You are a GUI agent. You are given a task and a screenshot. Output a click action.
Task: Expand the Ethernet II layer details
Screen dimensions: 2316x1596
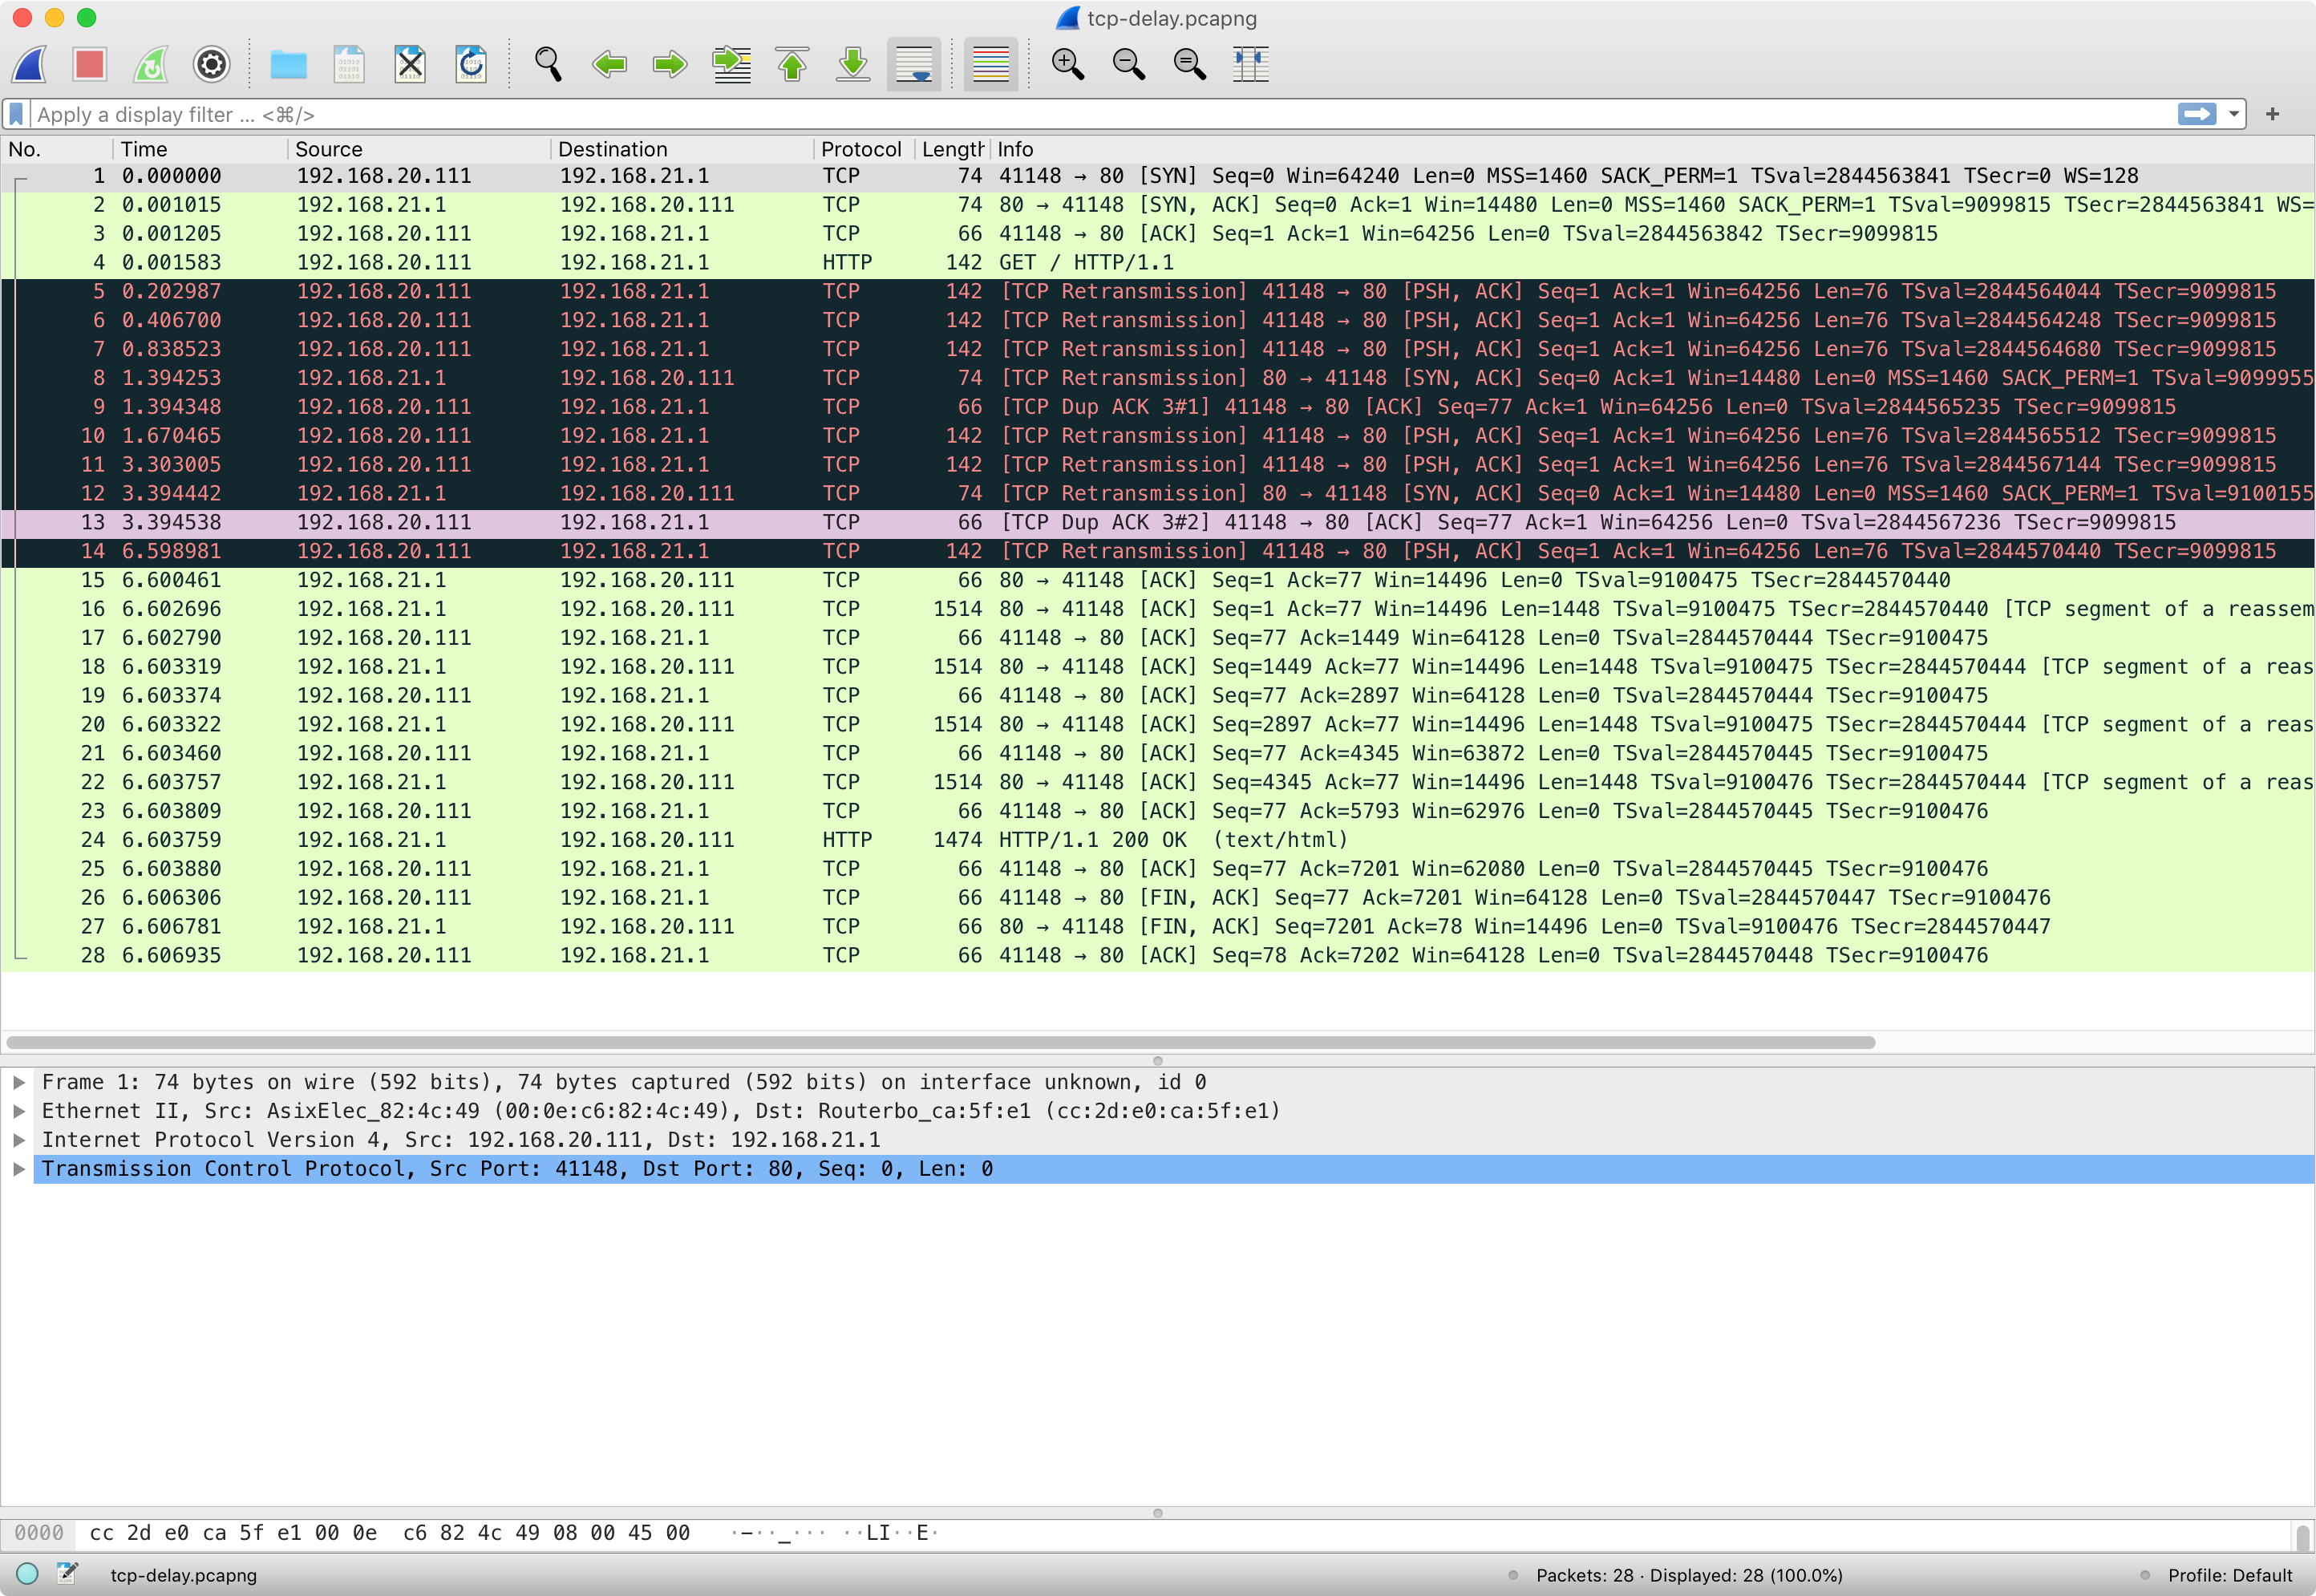(19, 1110)
